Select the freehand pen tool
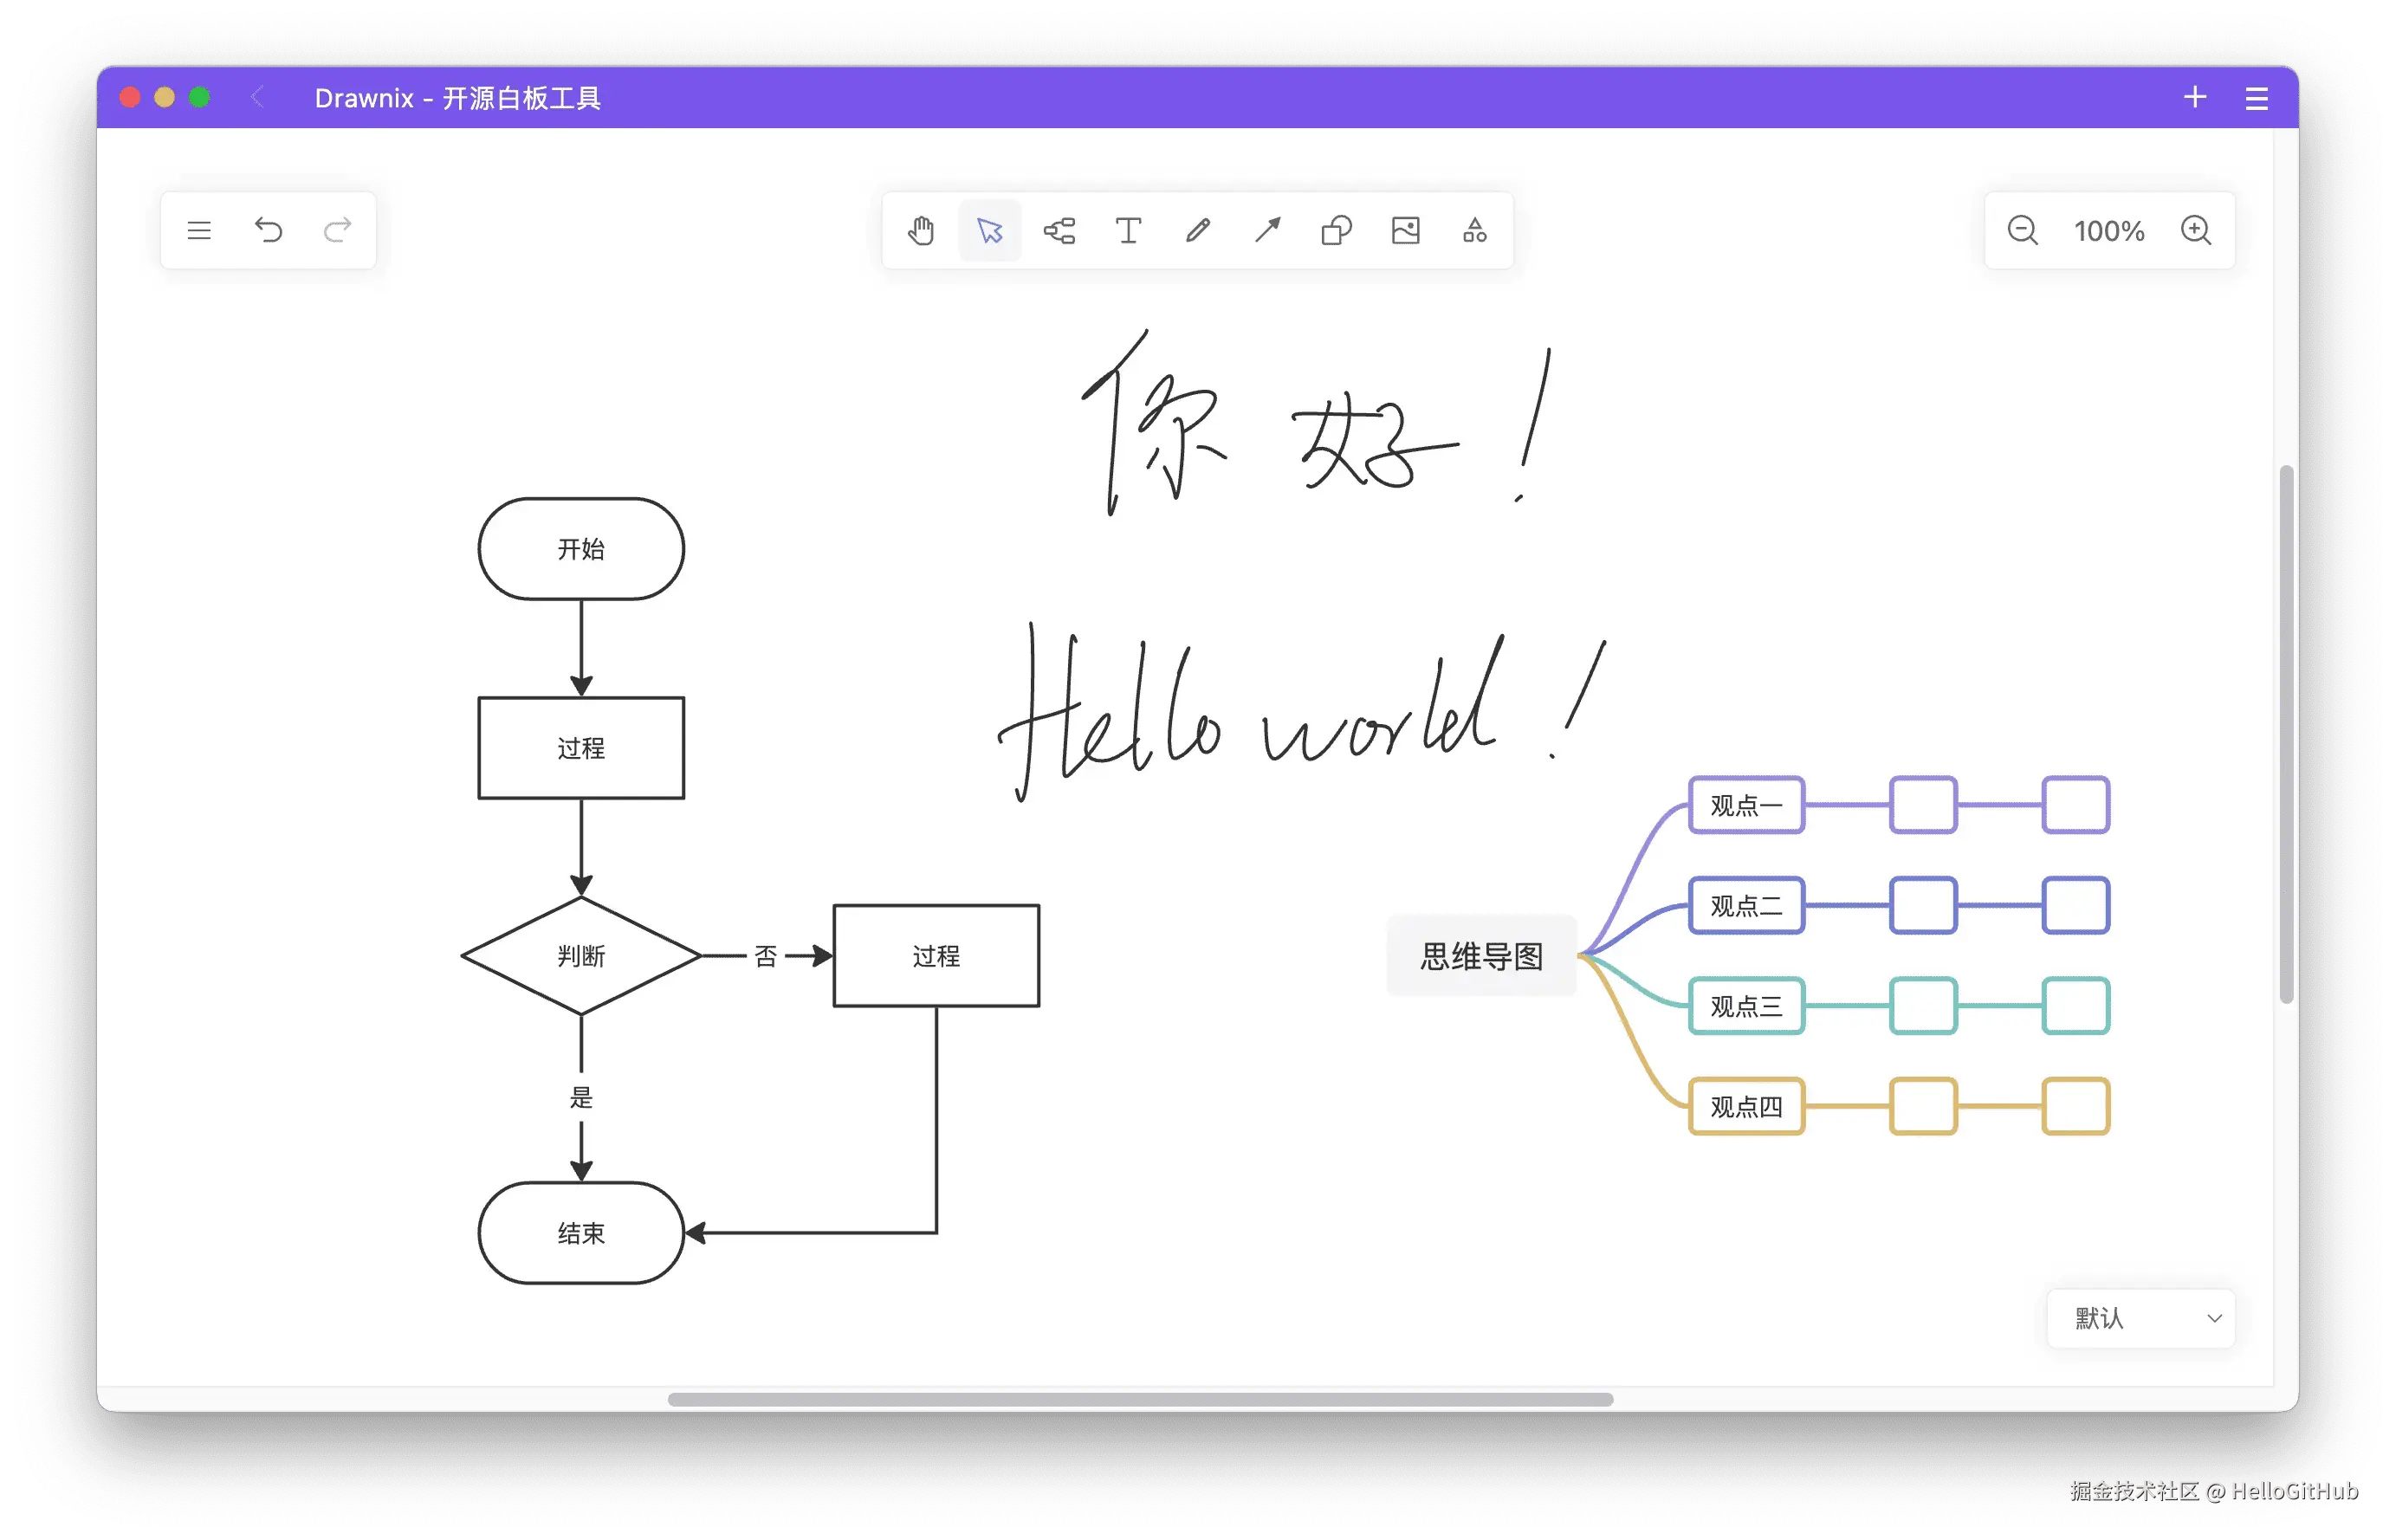Viewport: 2396px width, 1540px height. tap(1198, 231)
